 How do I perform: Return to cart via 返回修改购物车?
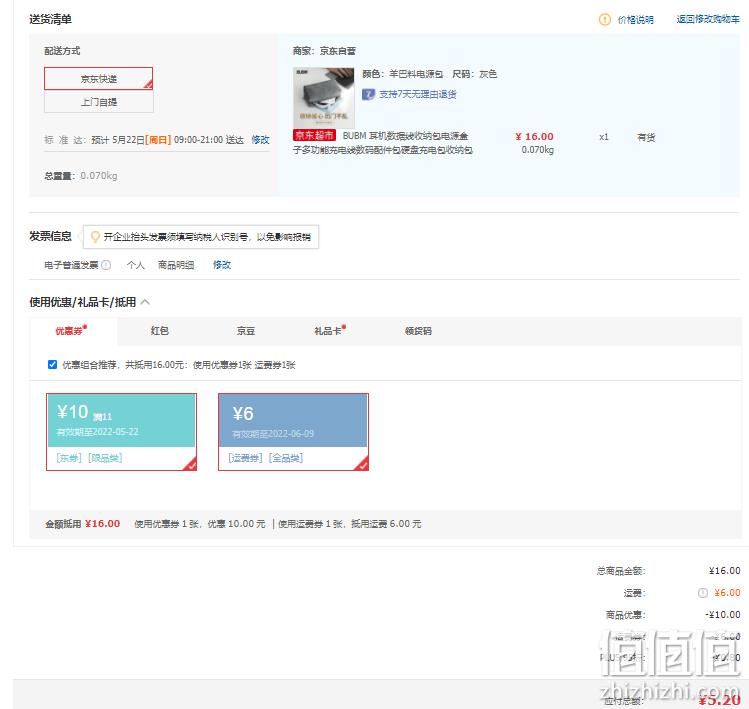[707, 19]
